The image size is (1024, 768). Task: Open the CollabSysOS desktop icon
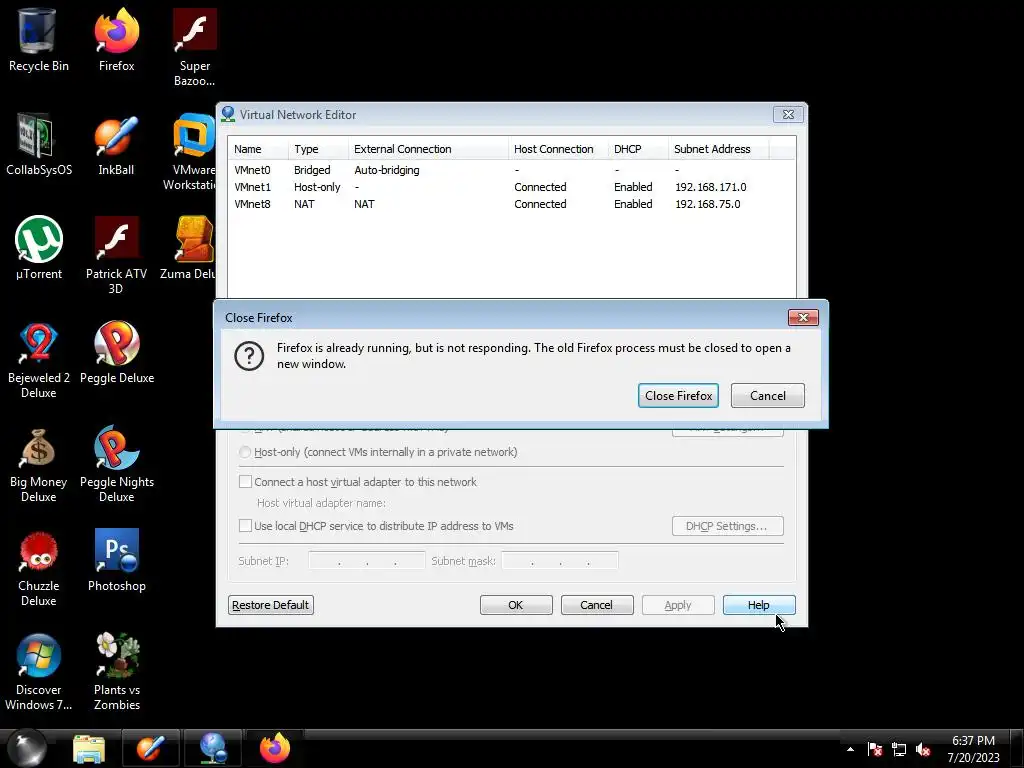(x=38, y=144)
